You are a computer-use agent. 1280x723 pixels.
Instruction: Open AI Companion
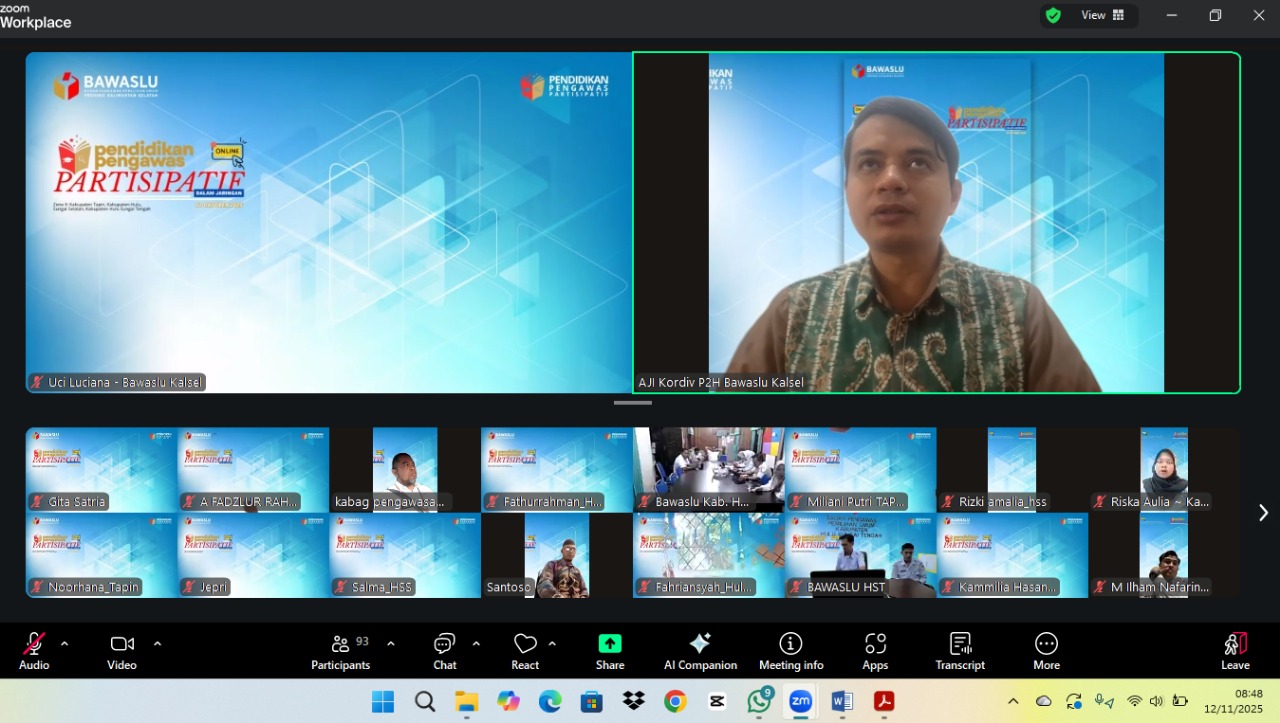[x=700, y=651]
